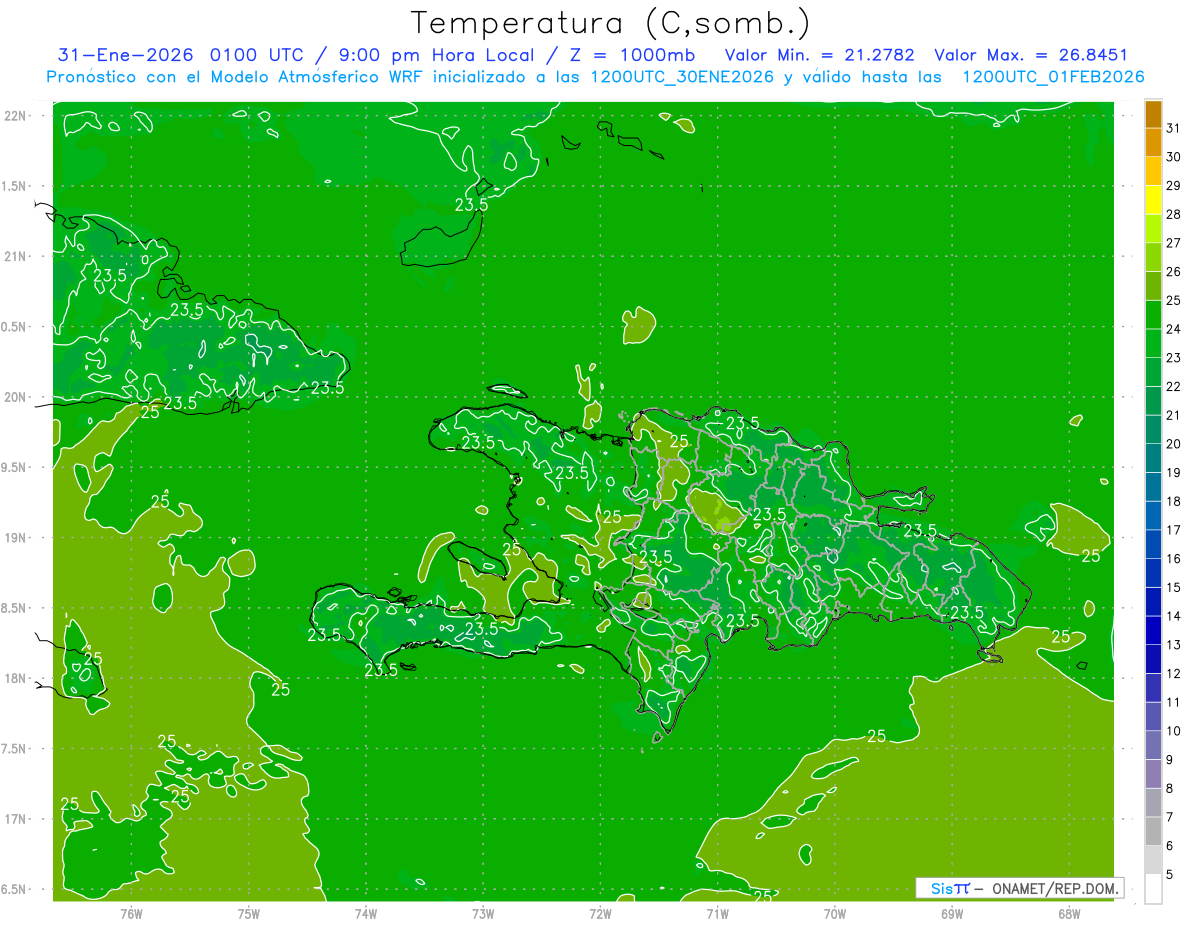The width and height of the screenshot is (1200, 927).
Task: Click the "28" value on the color scale
Action: point(1174,214)
